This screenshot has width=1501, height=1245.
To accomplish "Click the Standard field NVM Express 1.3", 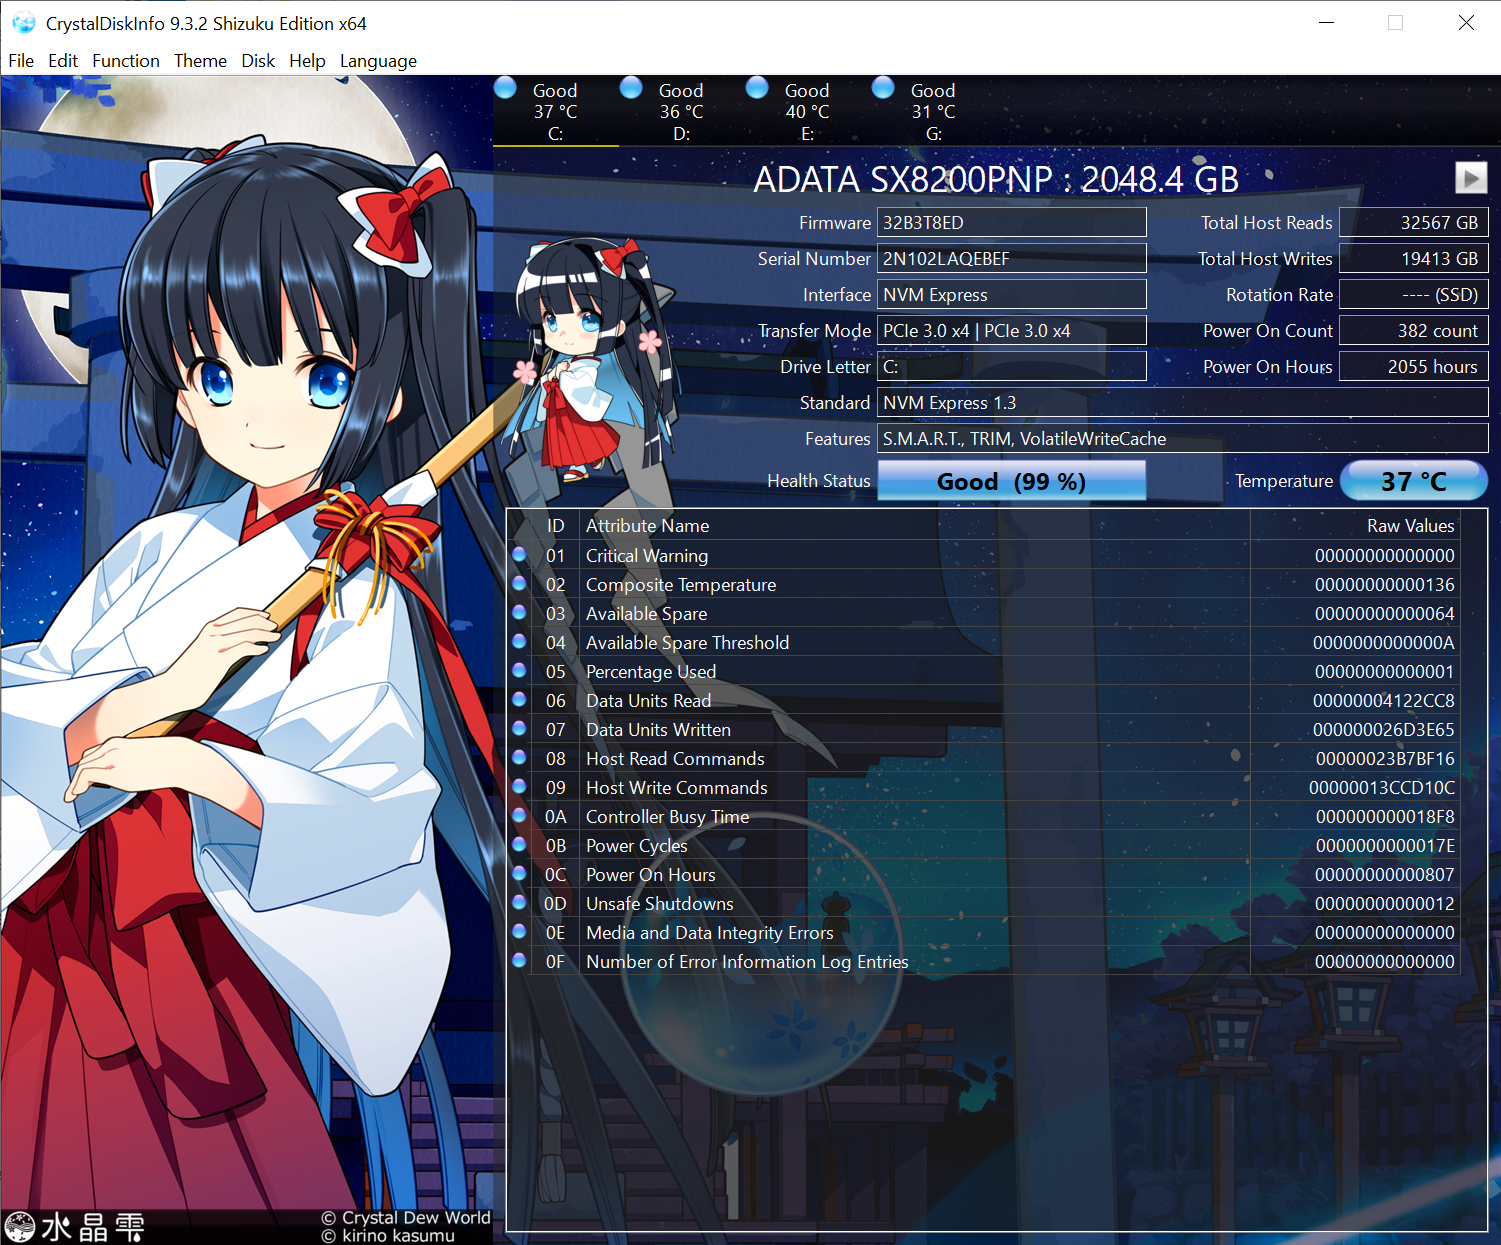I will coord(1182,402).
